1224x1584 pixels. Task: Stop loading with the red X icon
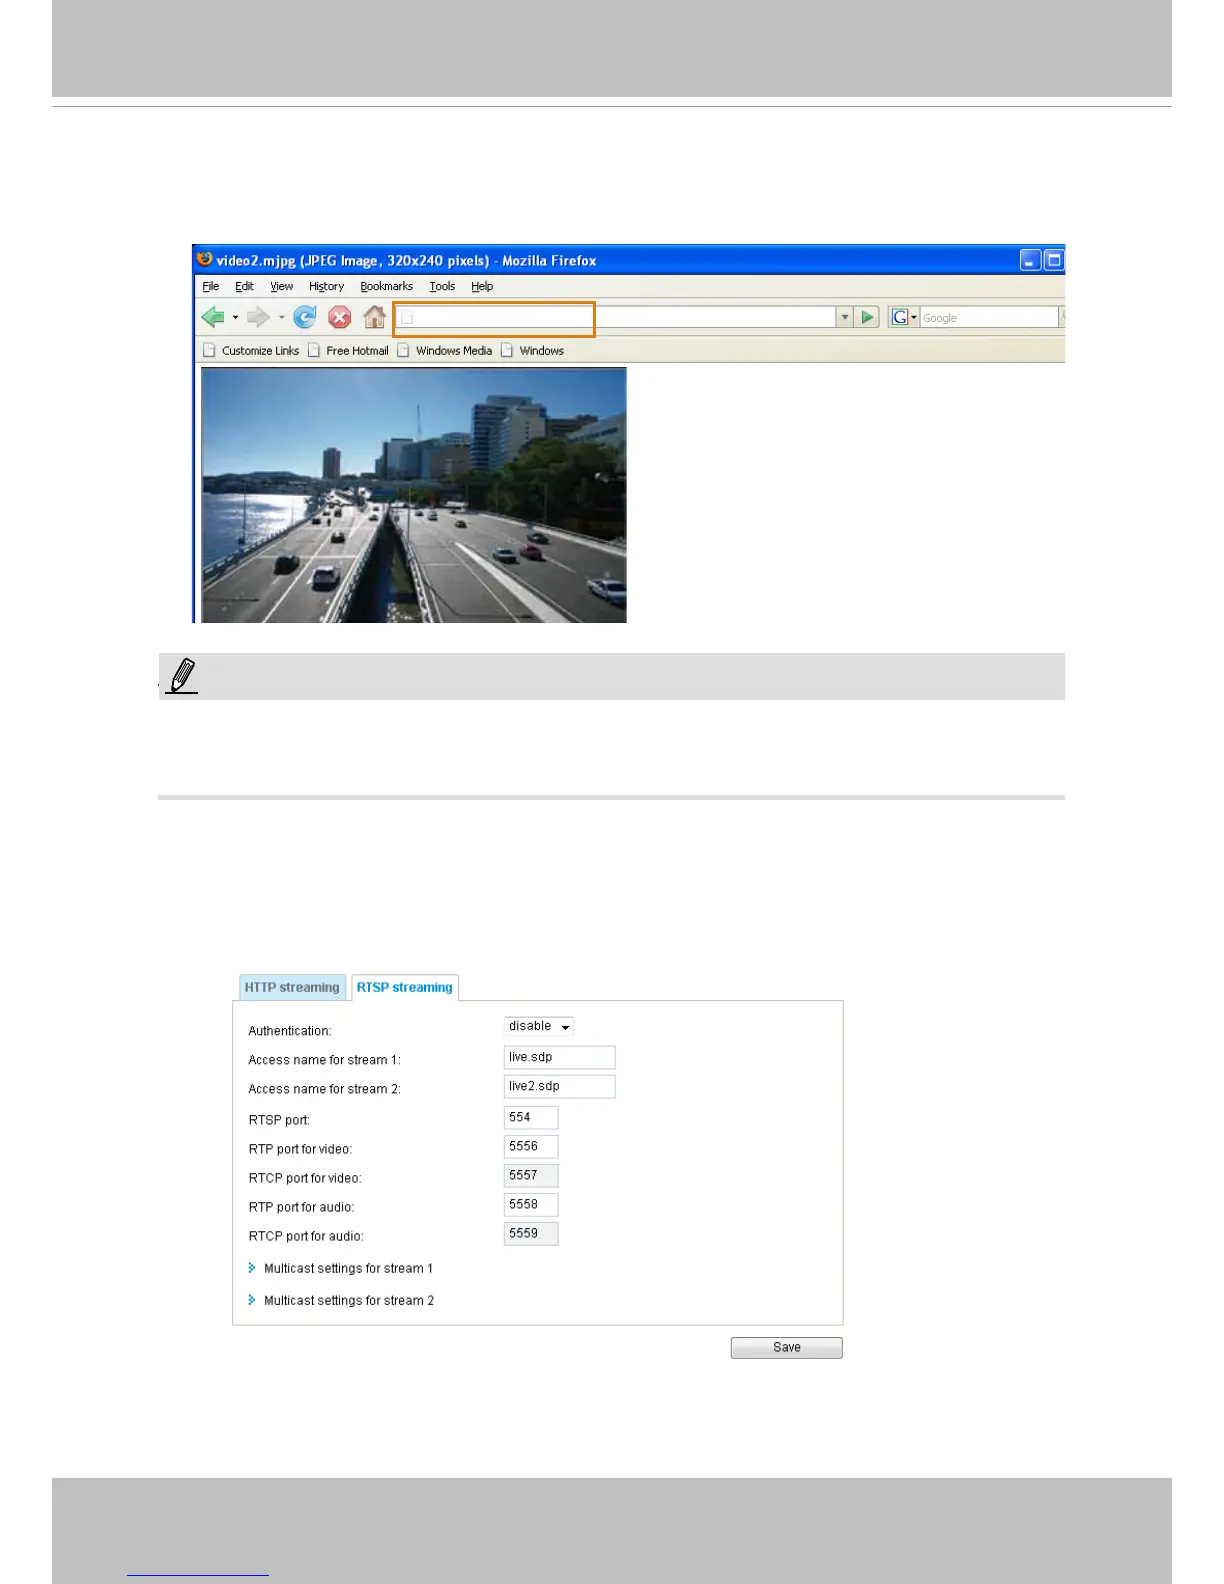tap(340, 317)
